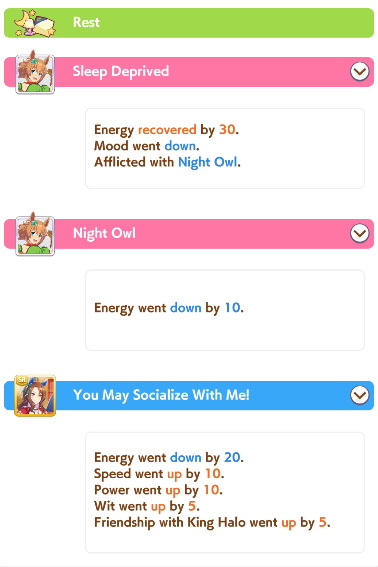Collapse the Sleep Deprived event section

(360, 72)
